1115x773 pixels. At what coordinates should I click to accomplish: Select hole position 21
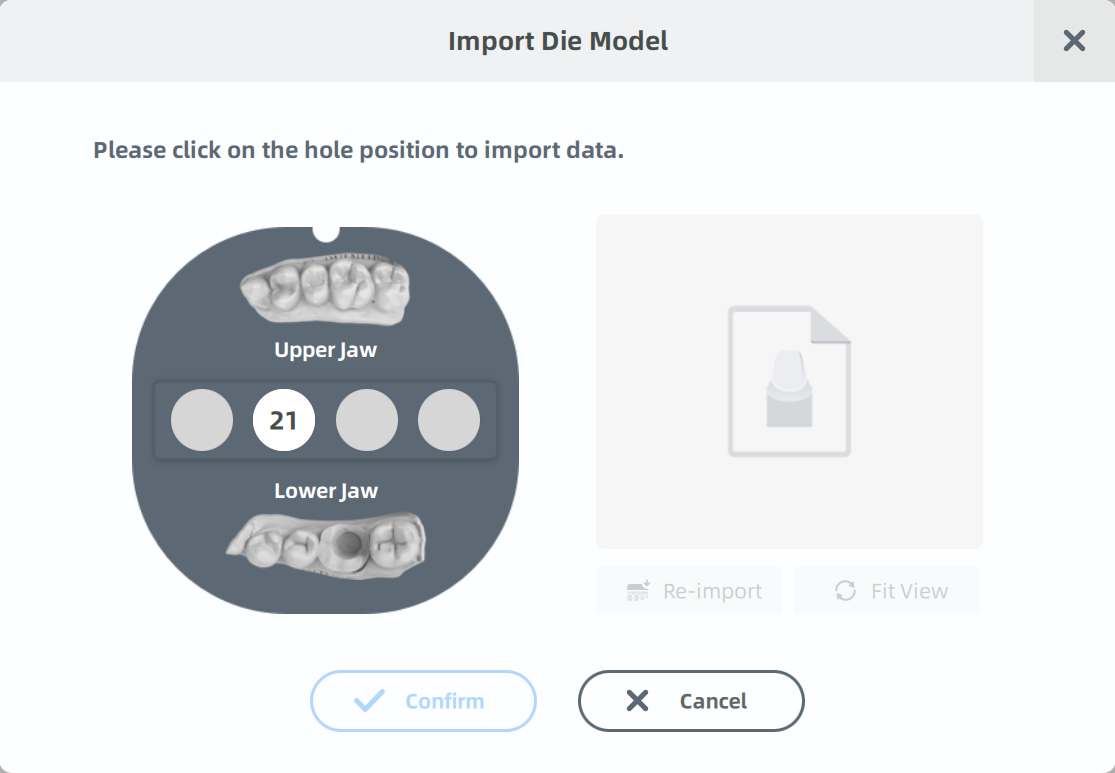(284, 420)
